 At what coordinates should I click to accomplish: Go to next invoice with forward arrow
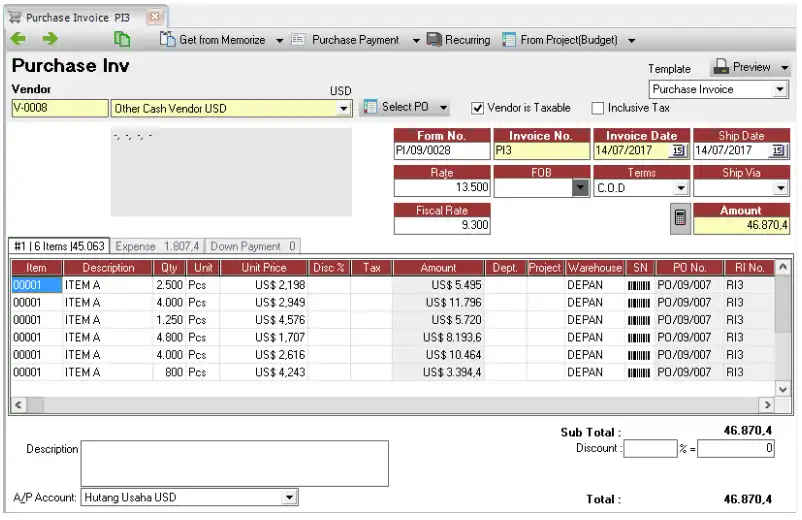[x=50, y=38]
